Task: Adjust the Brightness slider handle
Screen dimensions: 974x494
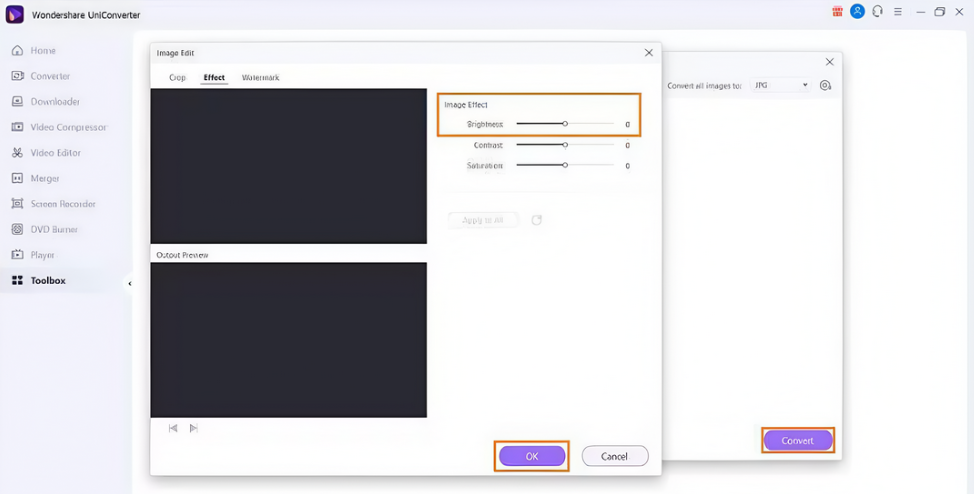Action: click(x=565, y=124)
